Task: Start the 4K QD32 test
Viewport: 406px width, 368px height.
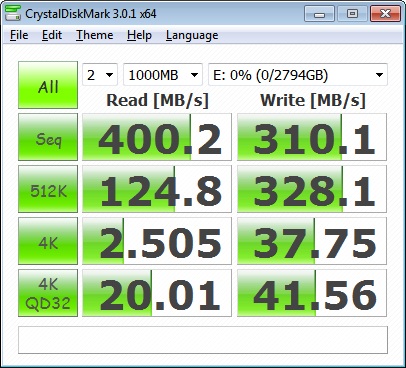Action: point(48,293)
